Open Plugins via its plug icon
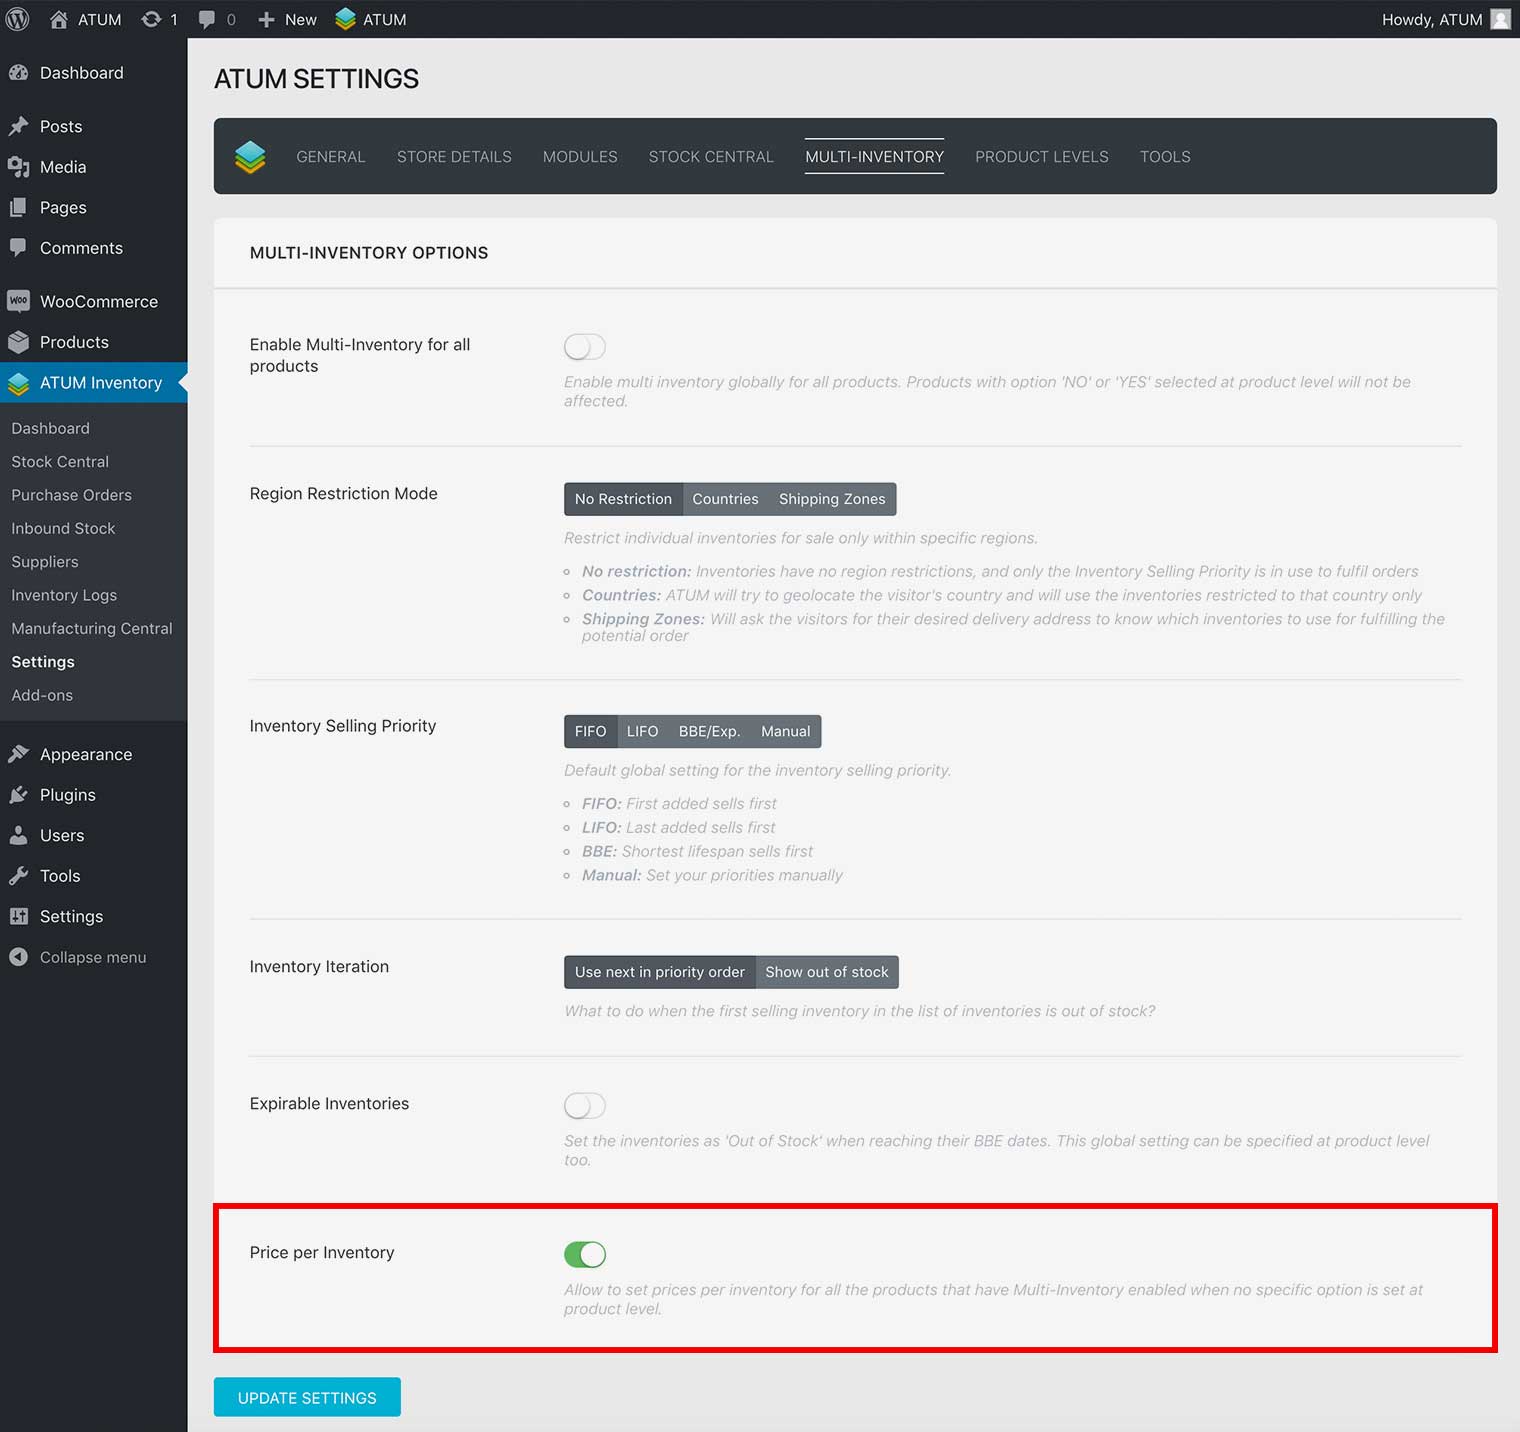Image resolution: width=1520 pixels, height=1432 pixels. [x=18, y=795]
